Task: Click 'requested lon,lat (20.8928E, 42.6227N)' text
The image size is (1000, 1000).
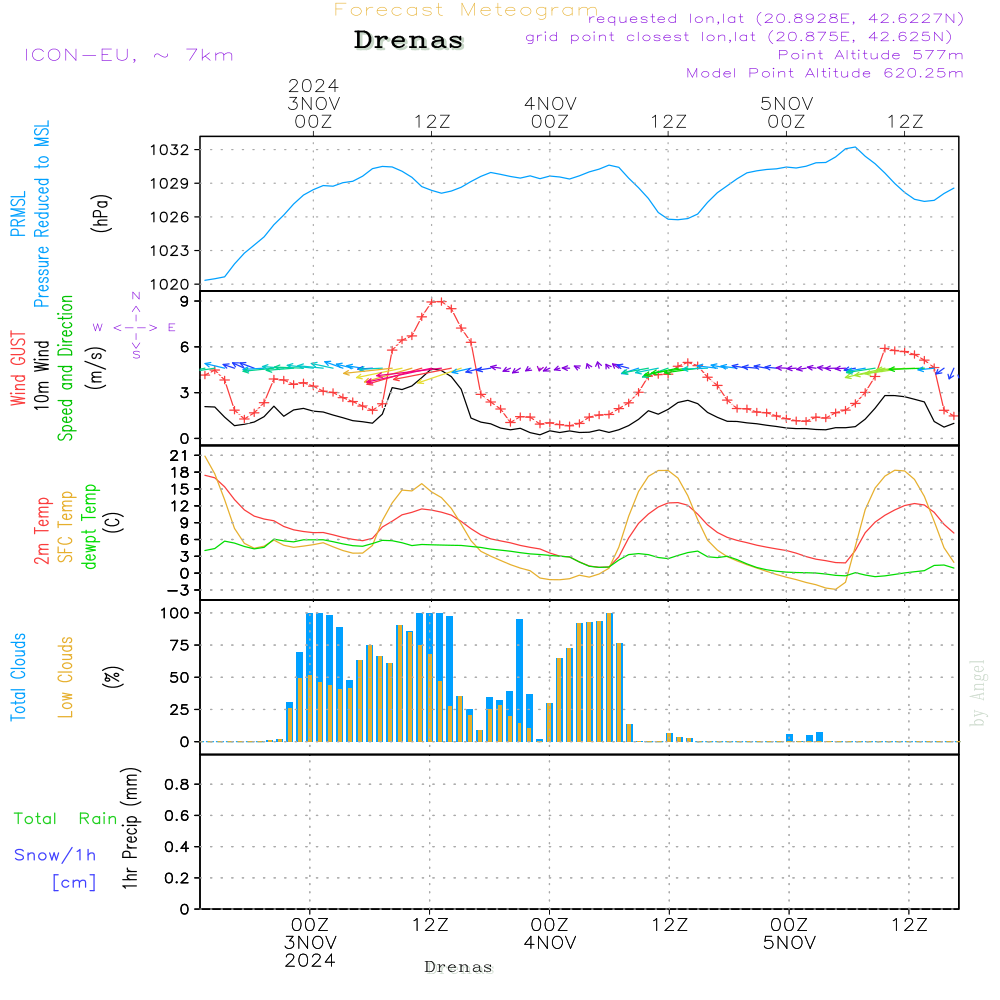Action: click(776, 19)
